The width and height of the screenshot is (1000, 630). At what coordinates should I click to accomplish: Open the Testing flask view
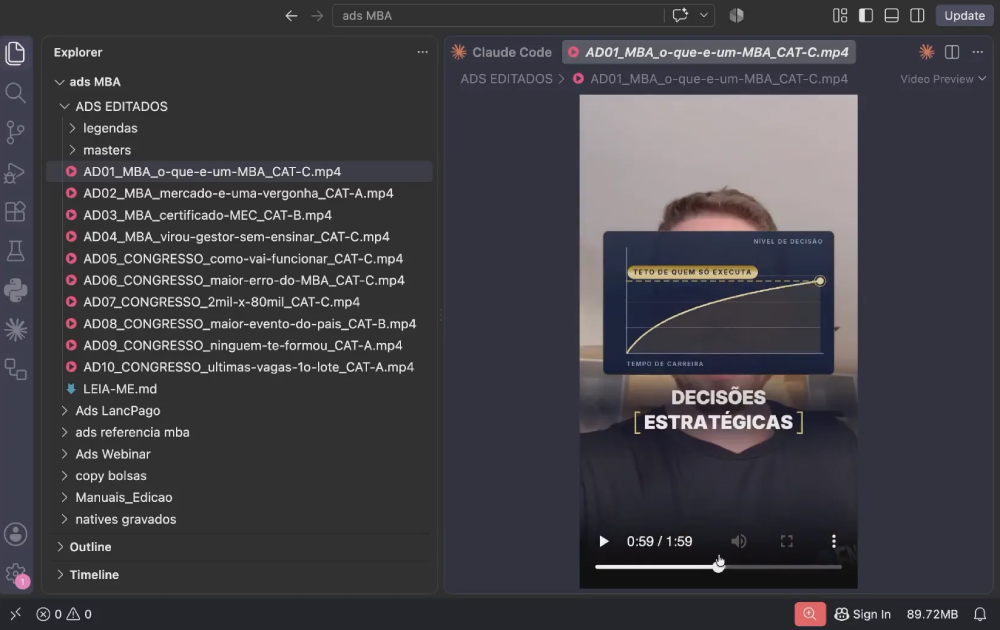point(15,251)
